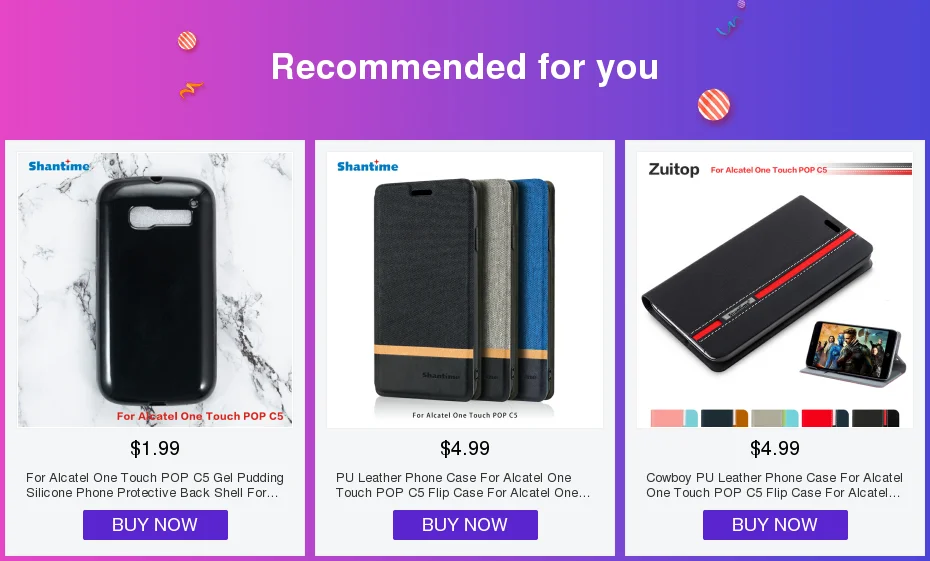
Task: Click the Shantime logo on the first product
Action: click(x=59, y=166)
